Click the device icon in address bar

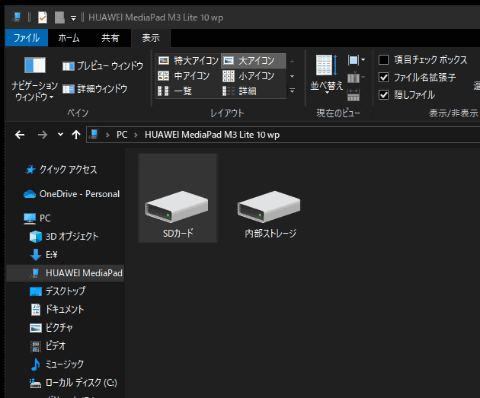click(x=94, y=134)
